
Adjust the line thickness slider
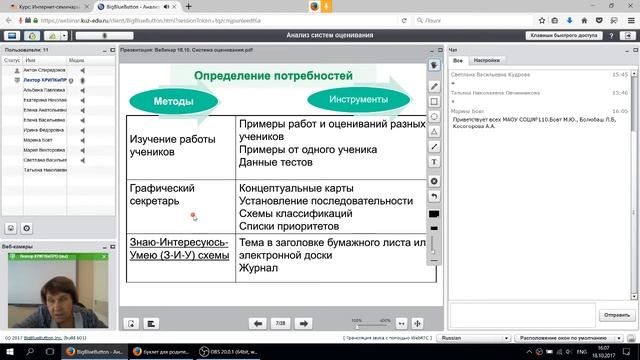(x=433, y=246)
